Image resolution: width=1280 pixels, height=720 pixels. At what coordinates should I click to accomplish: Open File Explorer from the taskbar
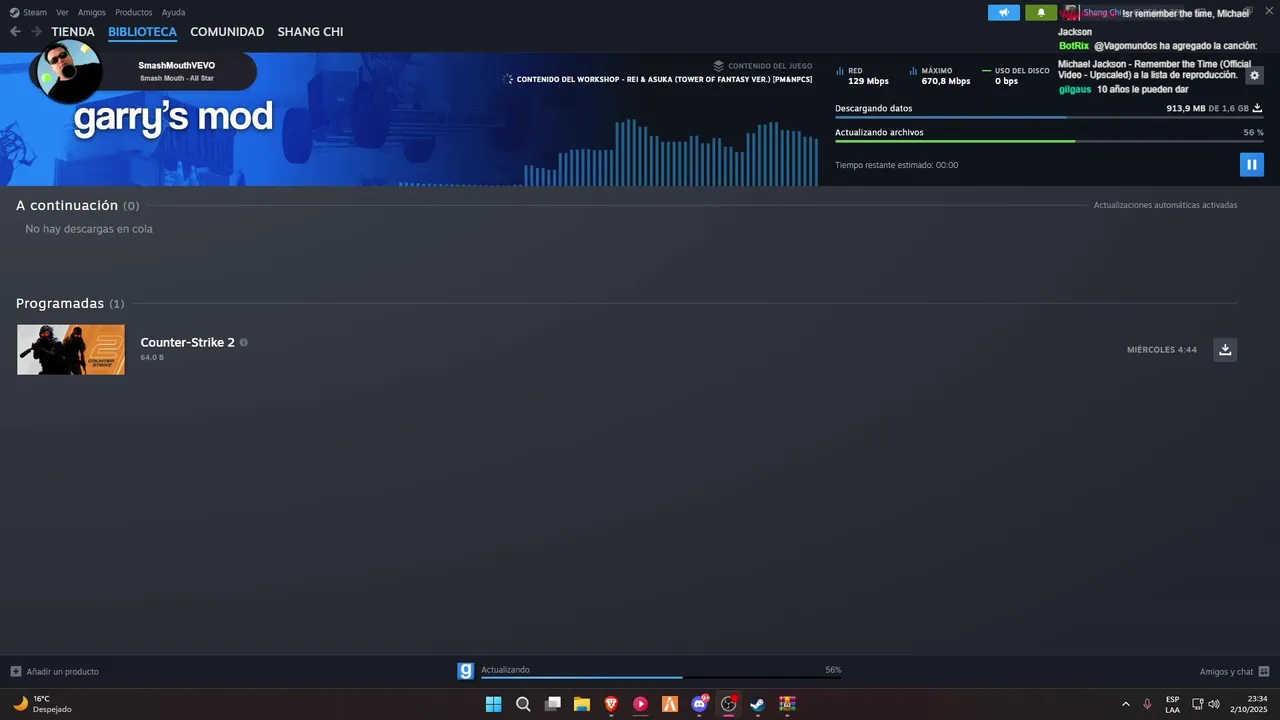581,704
